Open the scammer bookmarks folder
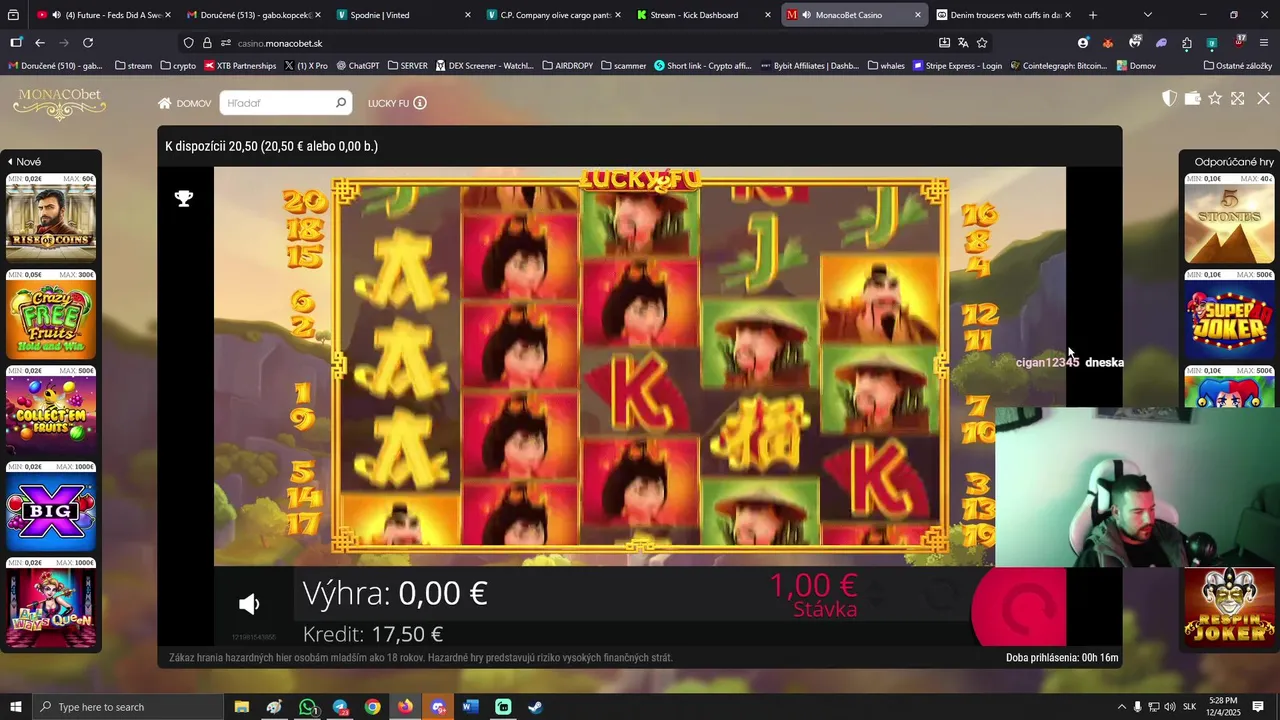Viewport: 1280px width, 720px height. [x=622, y=66]
